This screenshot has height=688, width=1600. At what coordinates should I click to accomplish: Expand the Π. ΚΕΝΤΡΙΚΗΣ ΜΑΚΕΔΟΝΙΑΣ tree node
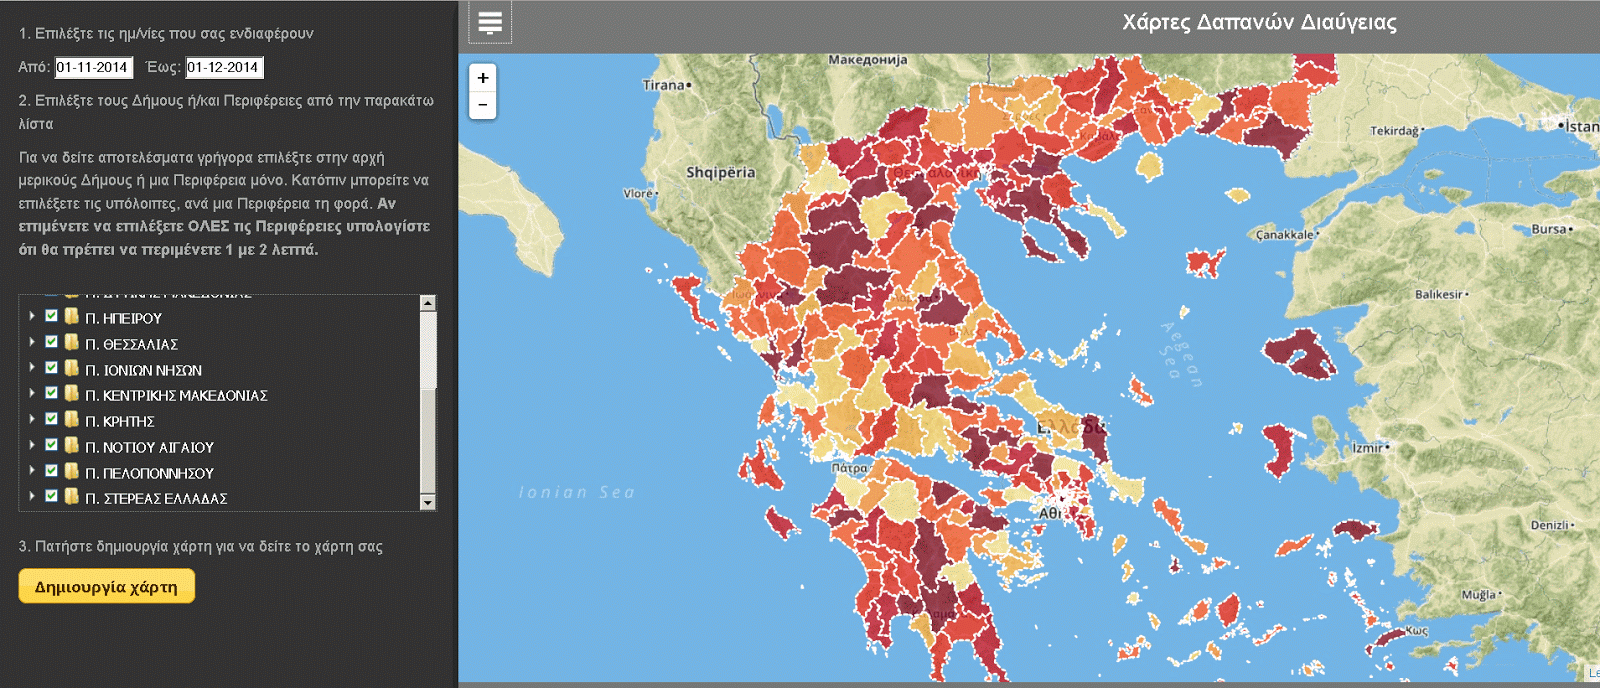(x=32, y=393)
